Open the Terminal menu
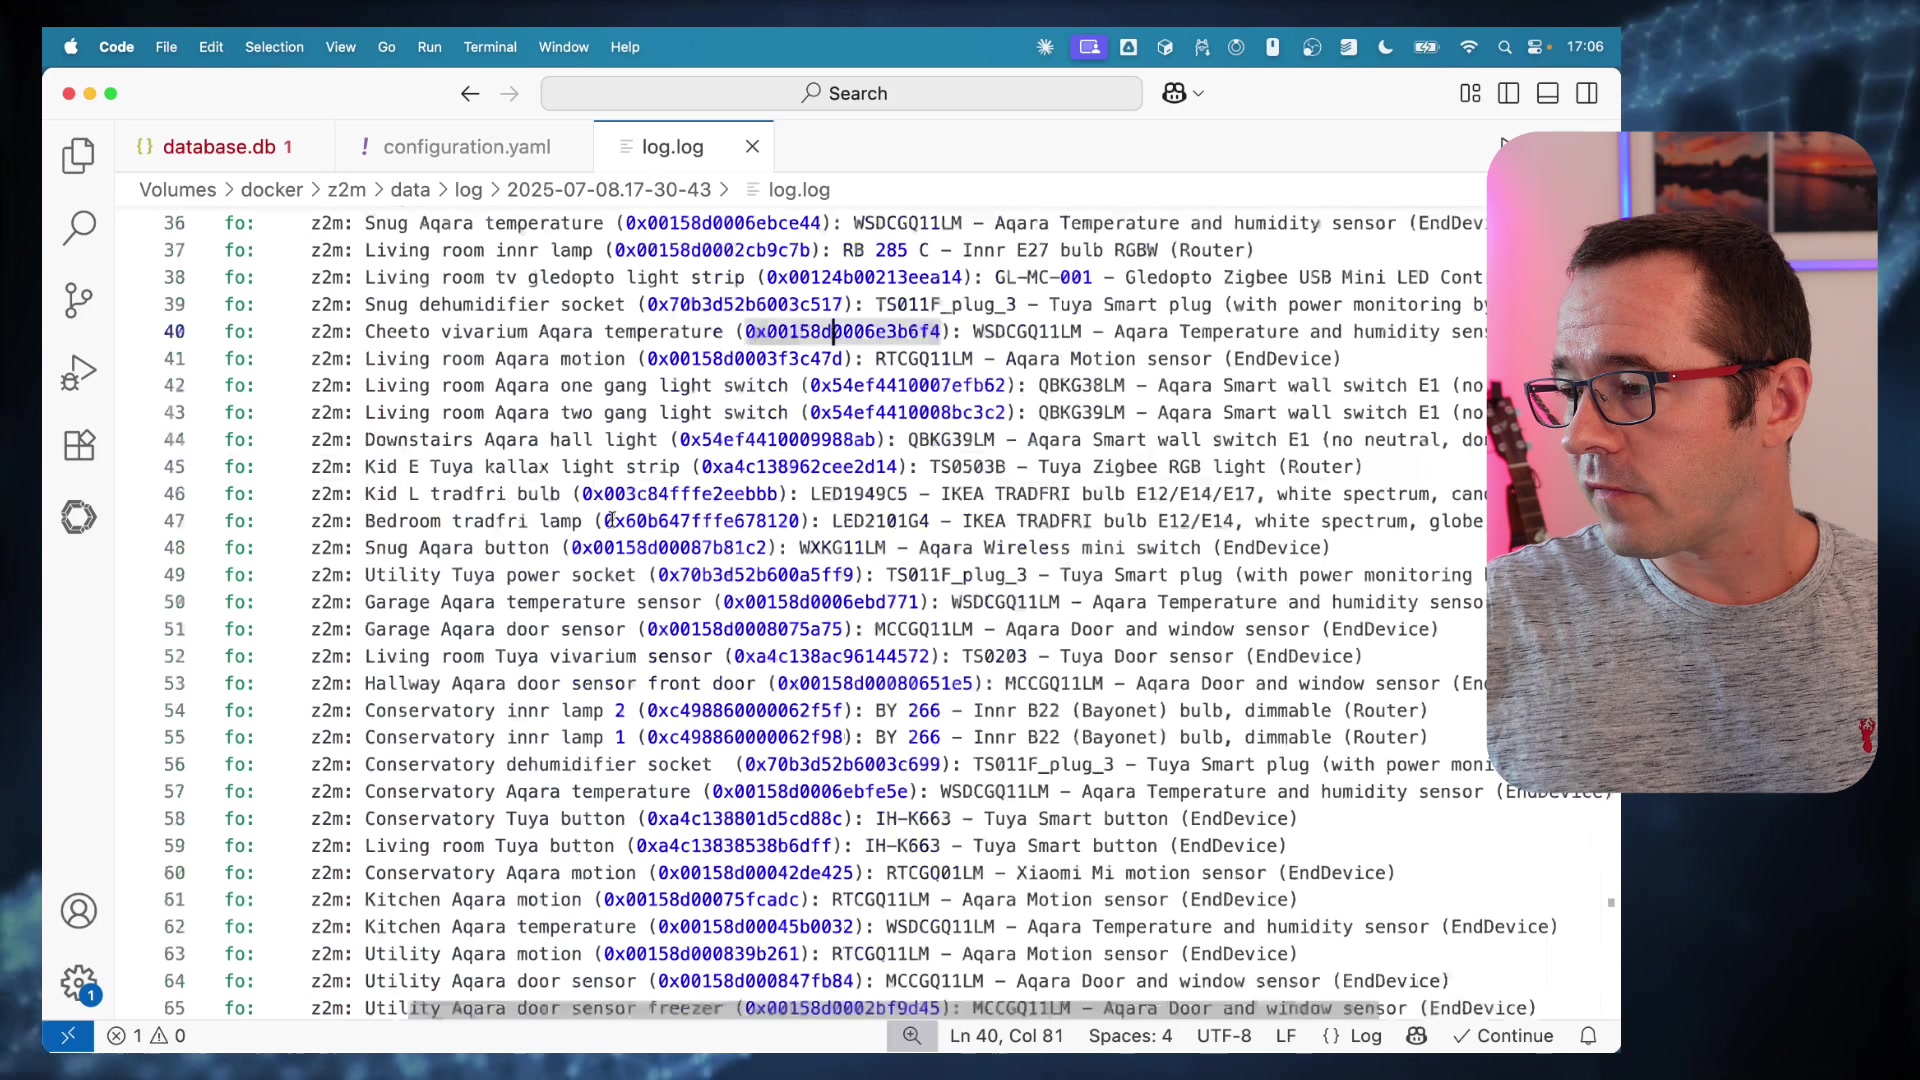Image resolution: width=1920 pixels, height=1080 pixels. pos(489,47)
